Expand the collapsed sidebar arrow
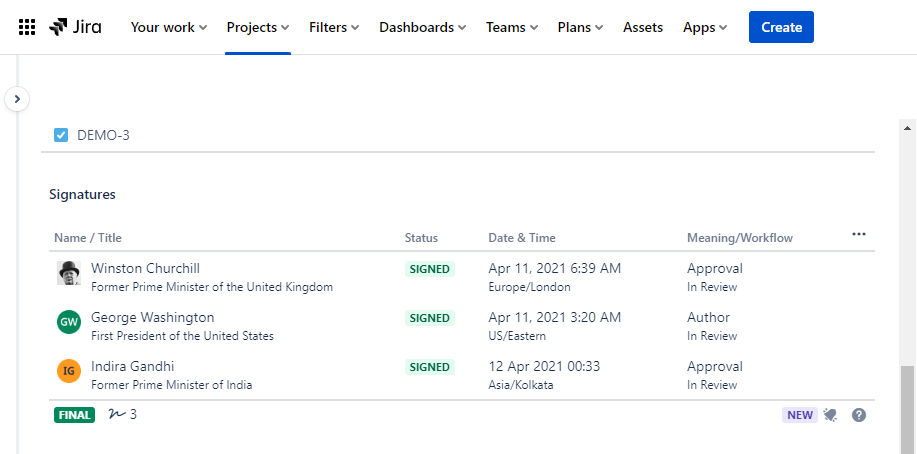Viewport: 917px width, 454px height. point(17,99)
